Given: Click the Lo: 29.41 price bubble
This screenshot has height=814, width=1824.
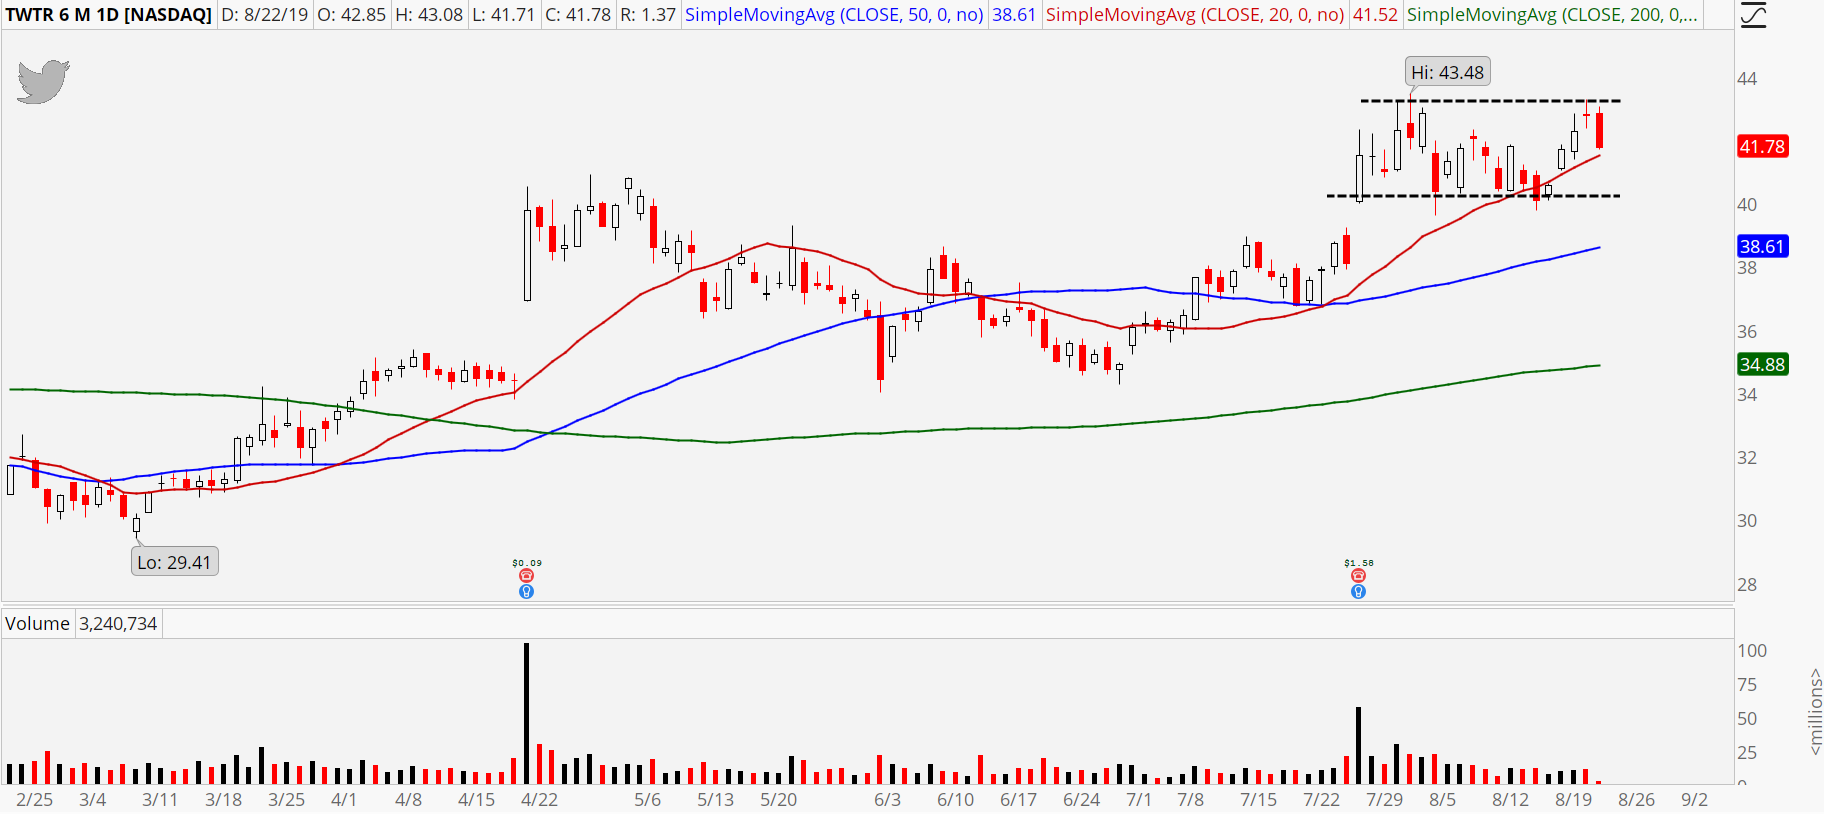Looking at the screenshot, I should [174, 562].
